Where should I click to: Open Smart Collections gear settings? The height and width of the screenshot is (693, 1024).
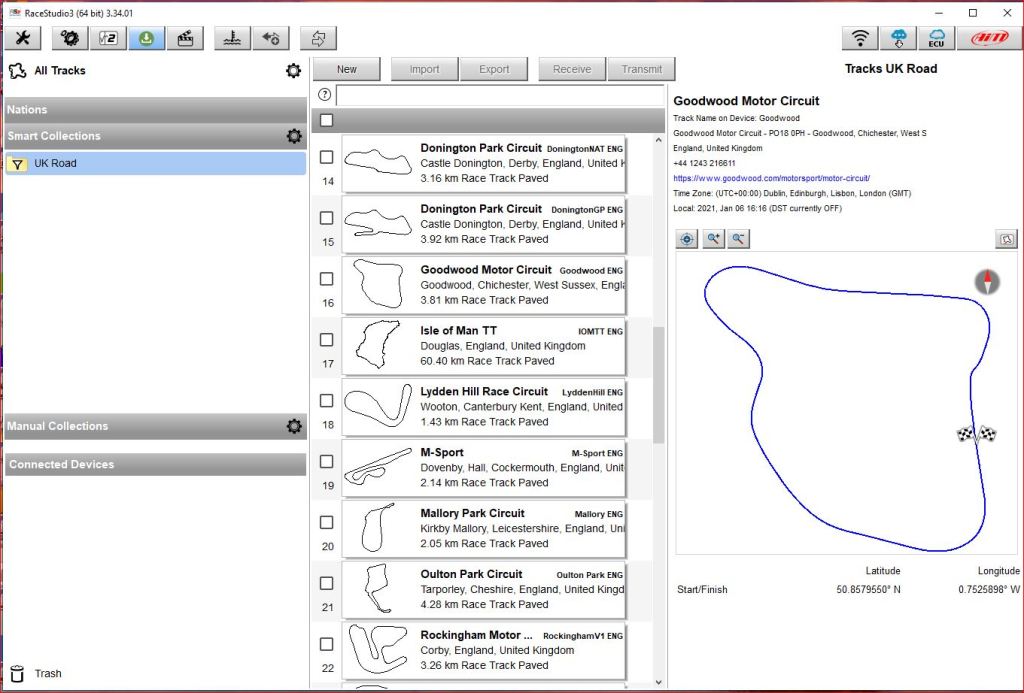pyautogui.click(x=294, y=136)
